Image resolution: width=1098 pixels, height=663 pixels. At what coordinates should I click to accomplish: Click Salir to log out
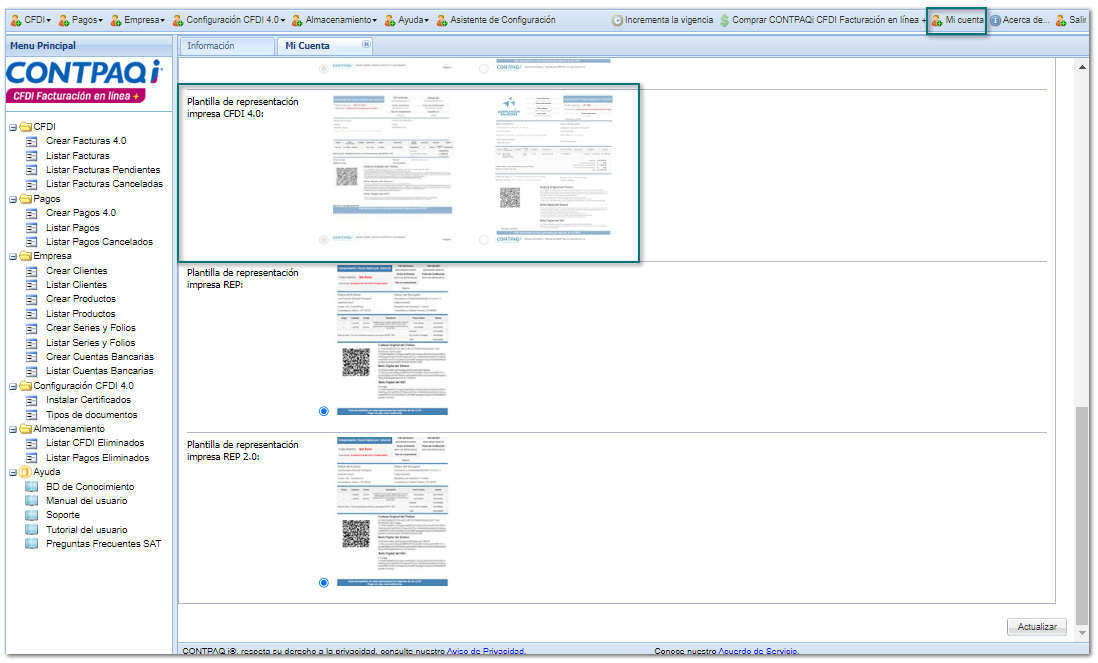pos(1071,20)
